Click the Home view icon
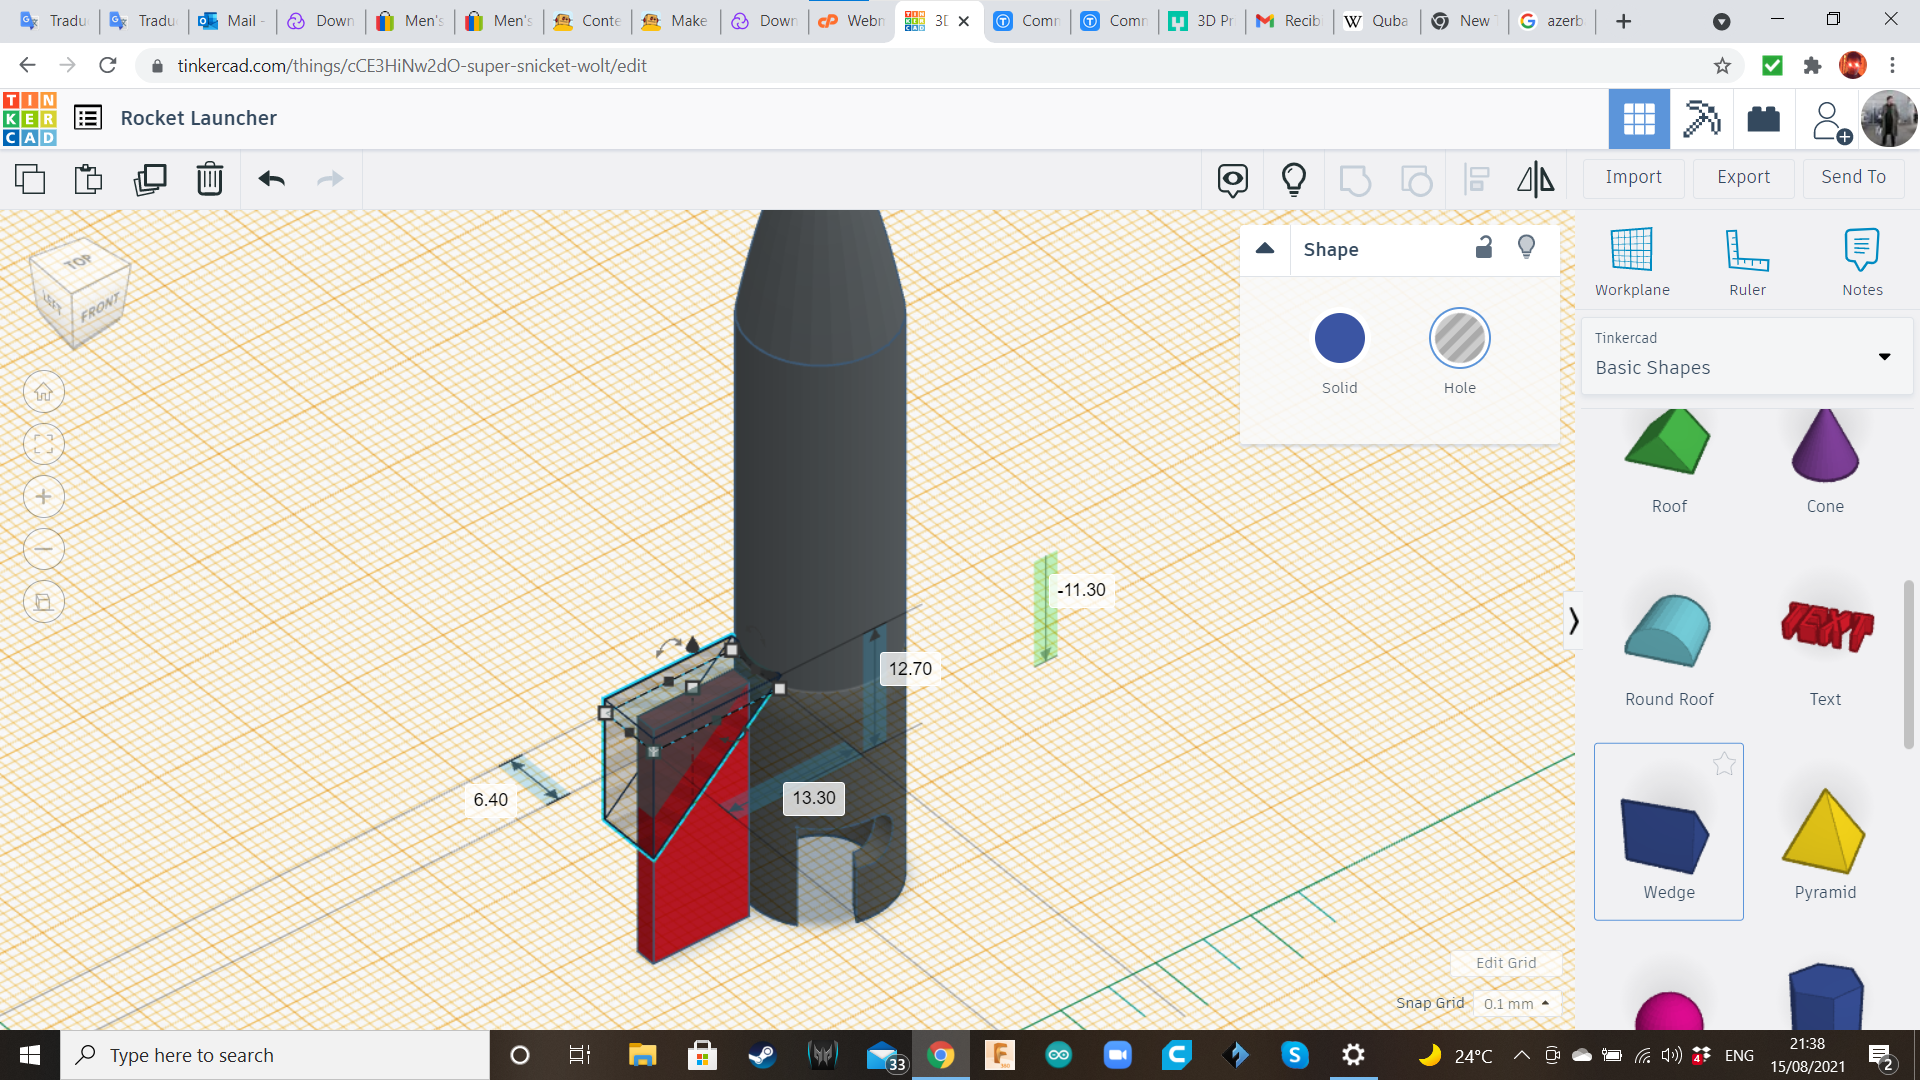Image resolution: width=1920 pixels, height=1080 pixels. click(44, 392)
